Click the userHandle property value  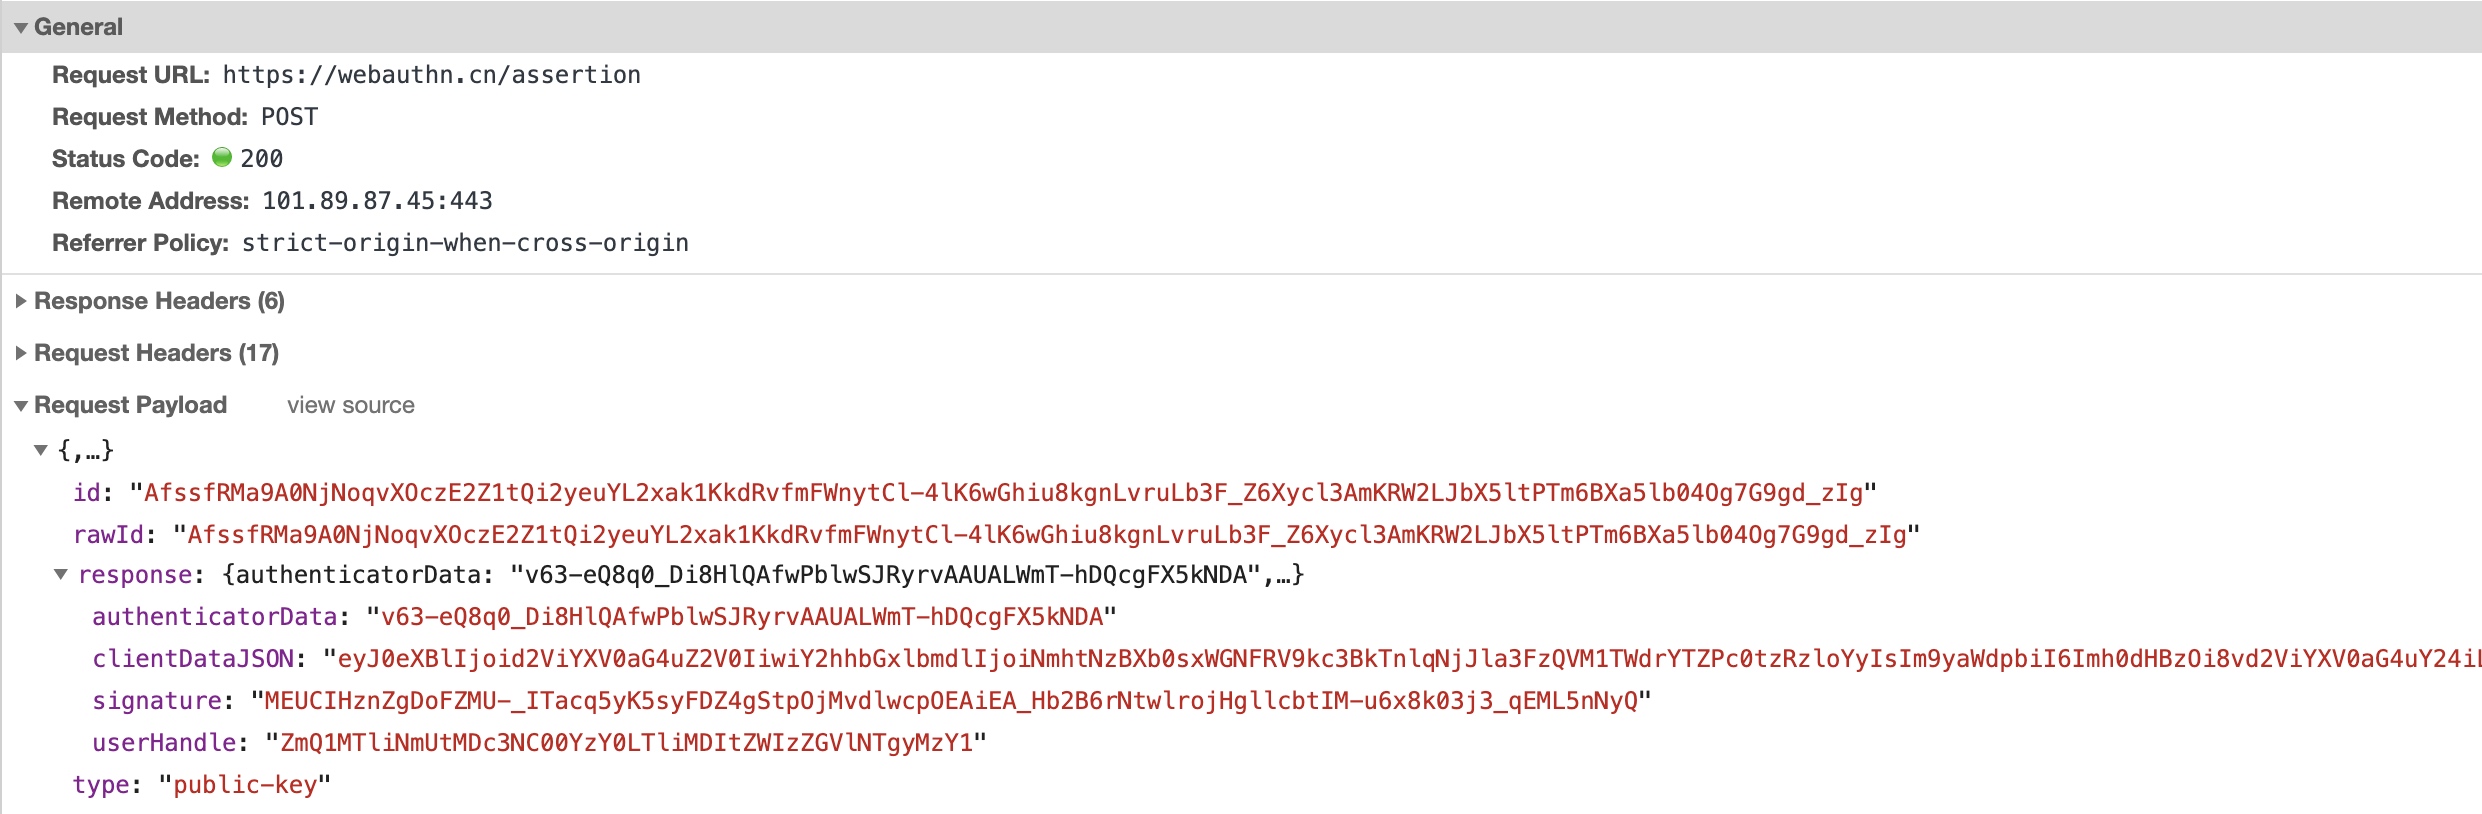point(626,743)
